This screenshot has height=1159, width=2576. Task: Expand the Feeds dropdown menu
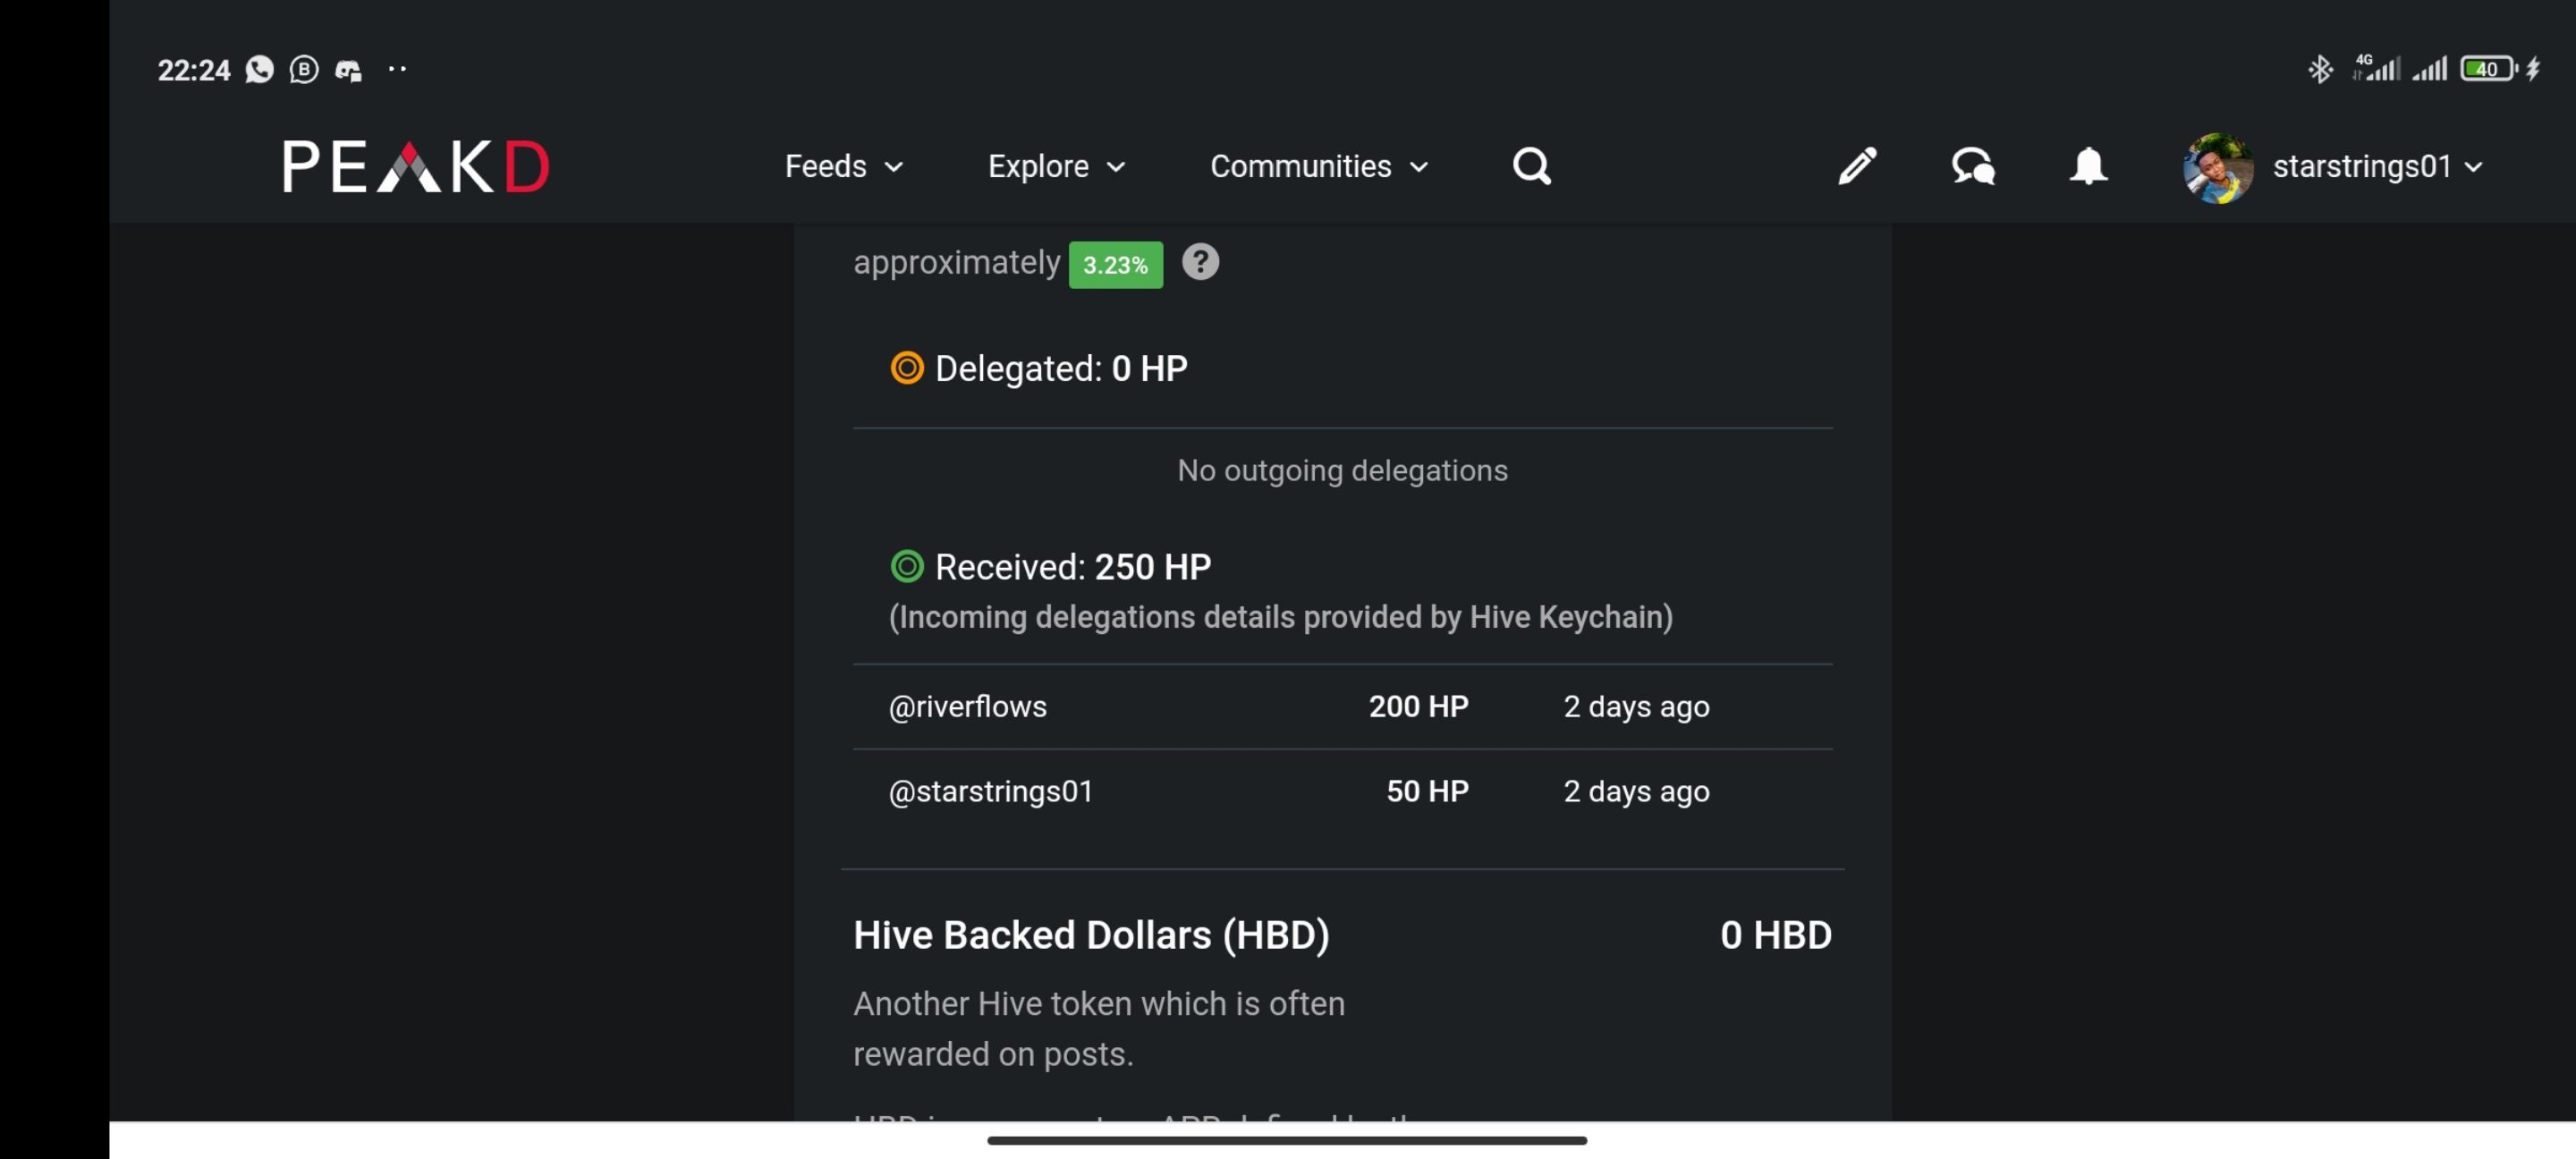click(x=844, y=166)
